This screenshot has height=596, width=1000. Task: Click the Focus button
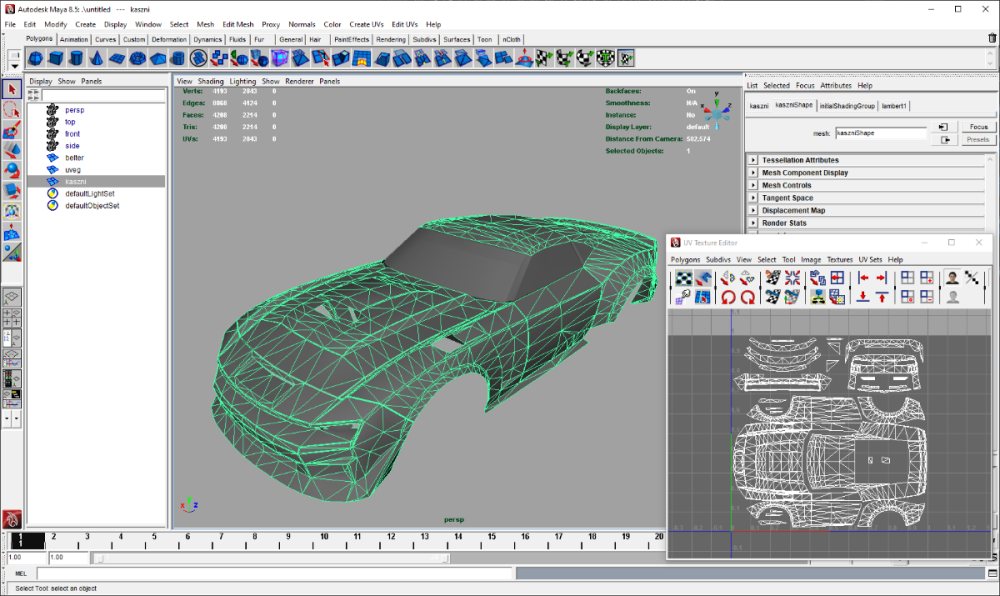978,127
